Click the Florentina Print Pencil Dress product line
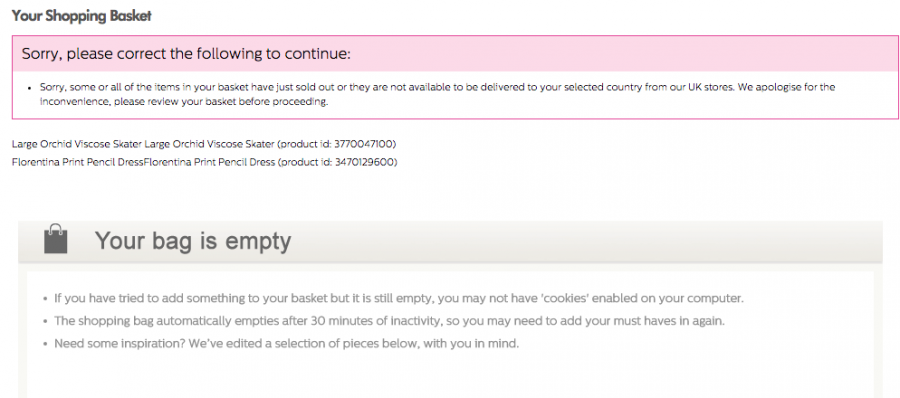The height and width of the screenshot is (398, 900). 204,162
